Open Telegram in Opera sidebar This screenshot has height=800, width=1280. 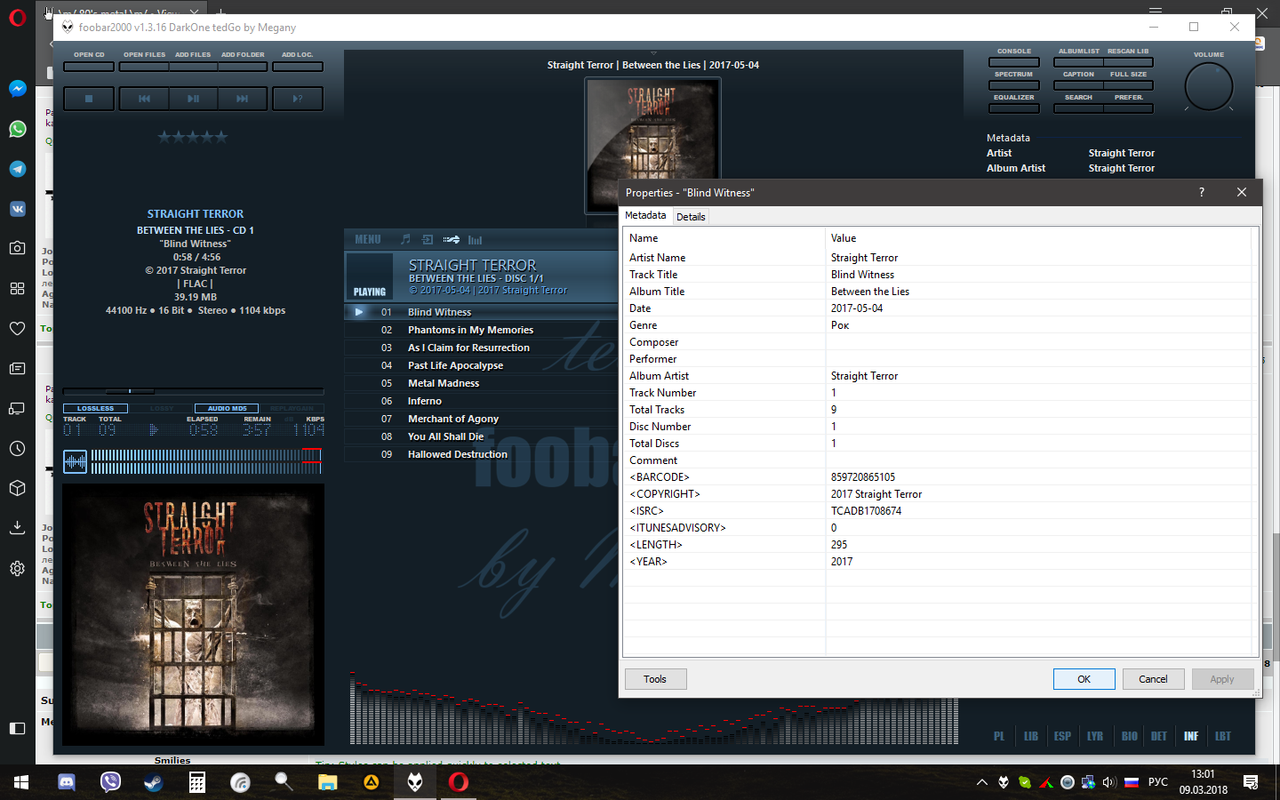[17, 168]
